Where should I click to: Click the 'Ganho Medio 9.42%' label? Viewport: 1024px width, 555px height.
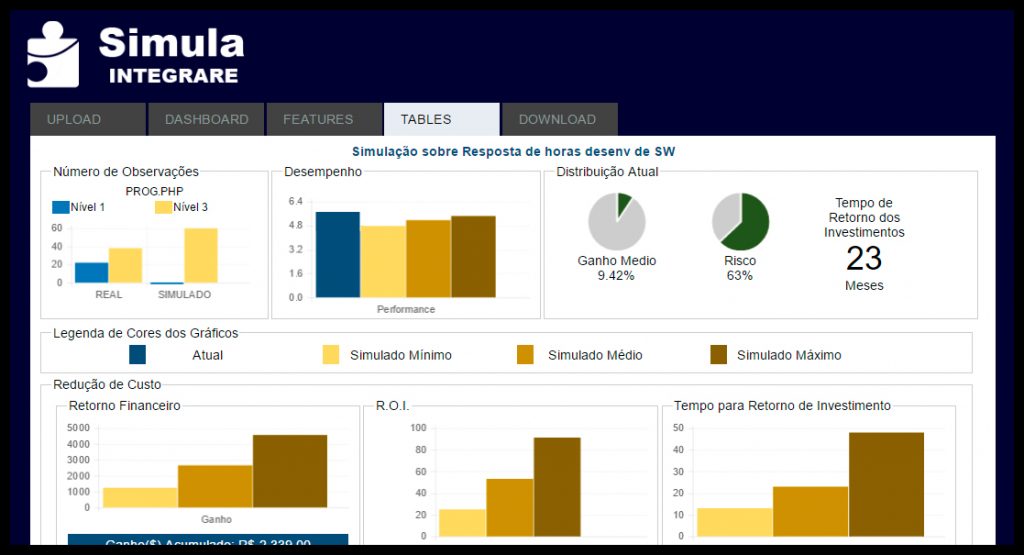[x=616, y=268]
